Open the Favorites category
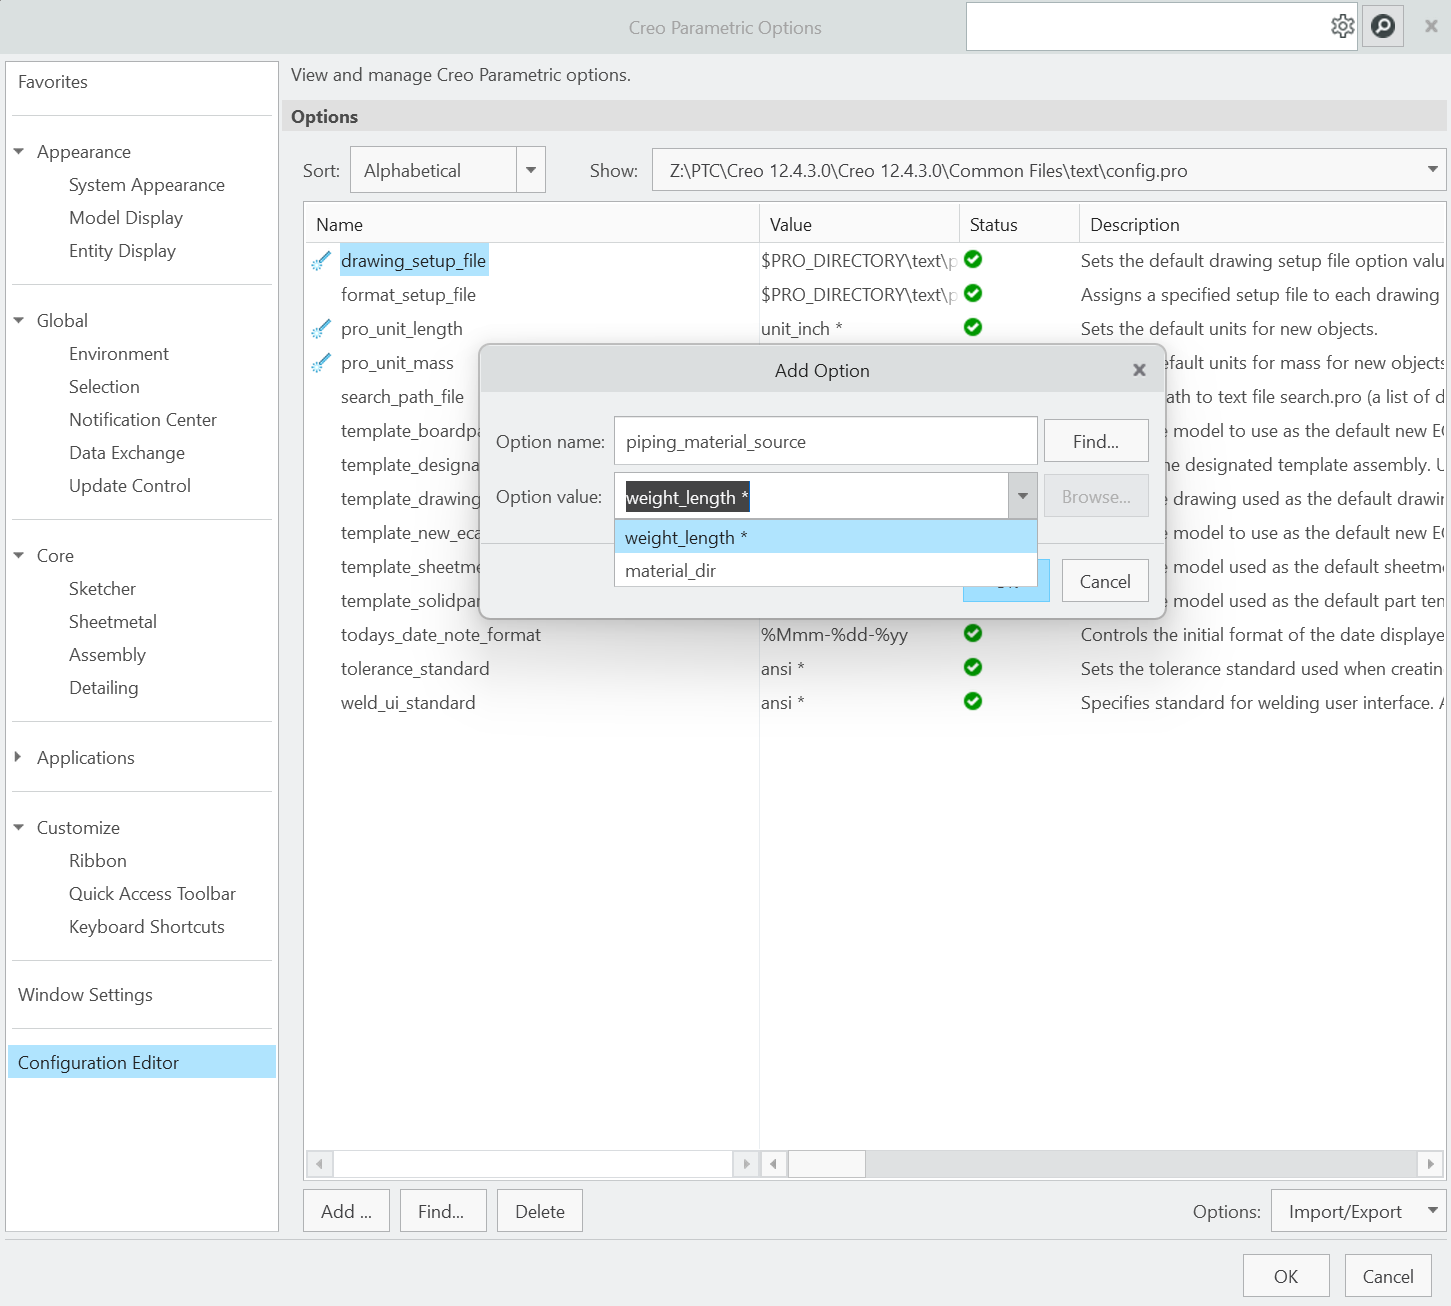1451x1306 pixels. tap(53, 82)
